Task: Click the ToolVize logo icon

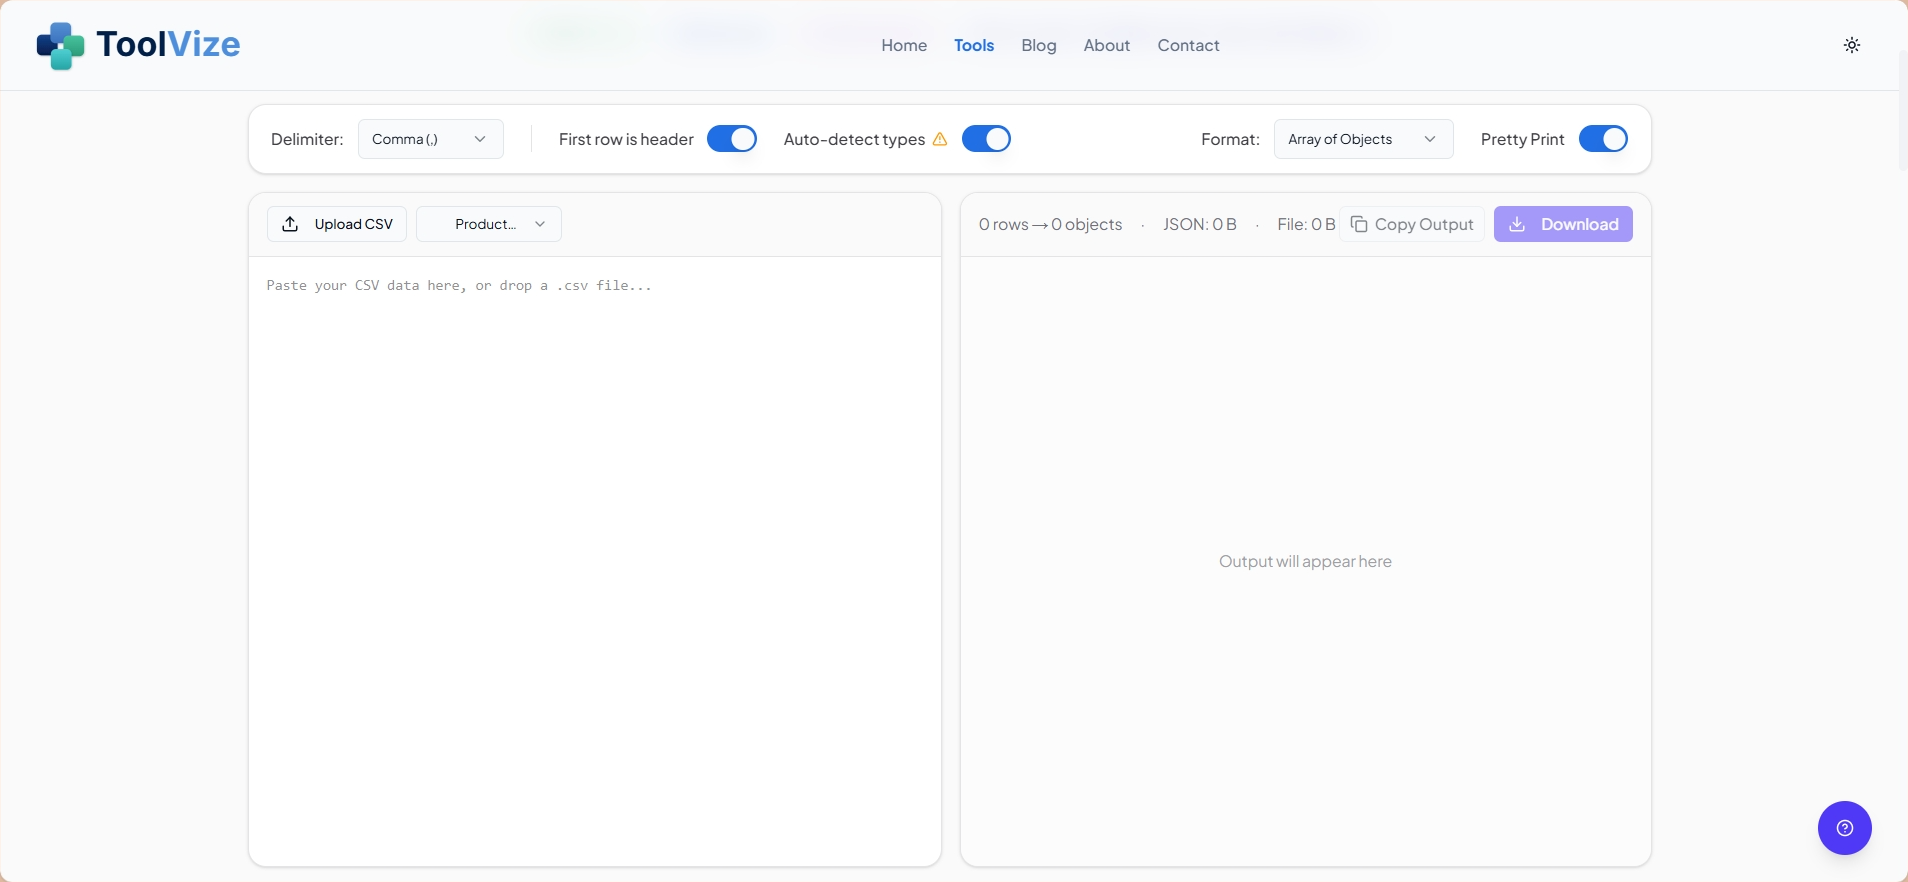Action: pos(60,46)
